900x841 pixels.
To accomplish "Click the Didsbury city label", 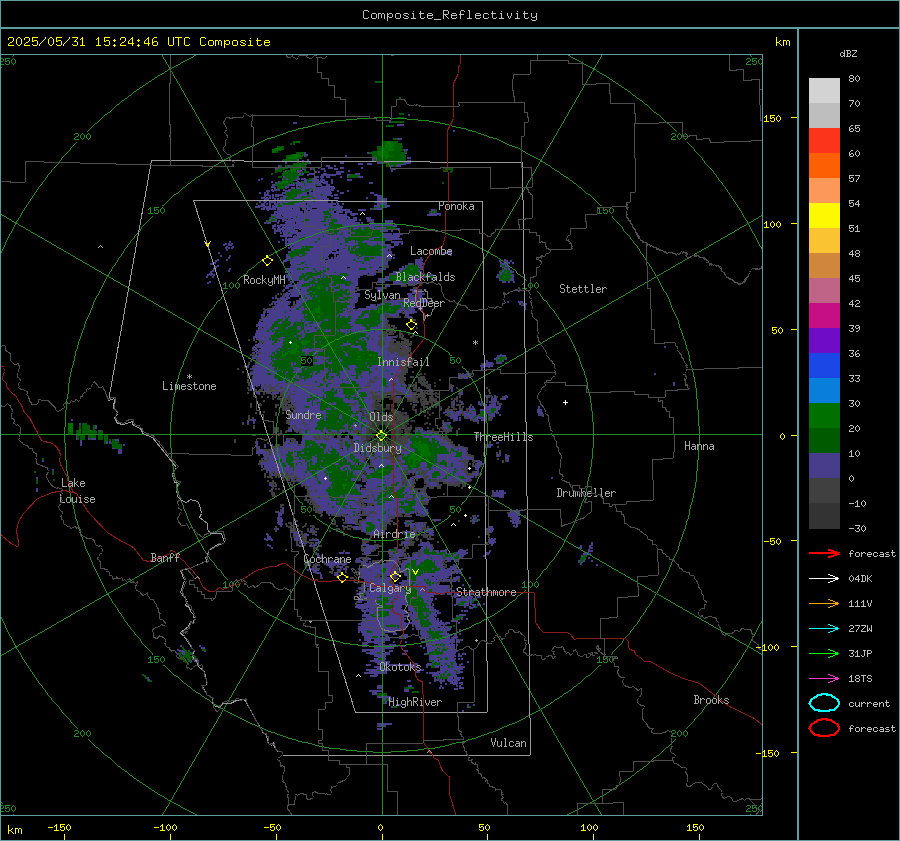I will (x=377, y=448).
